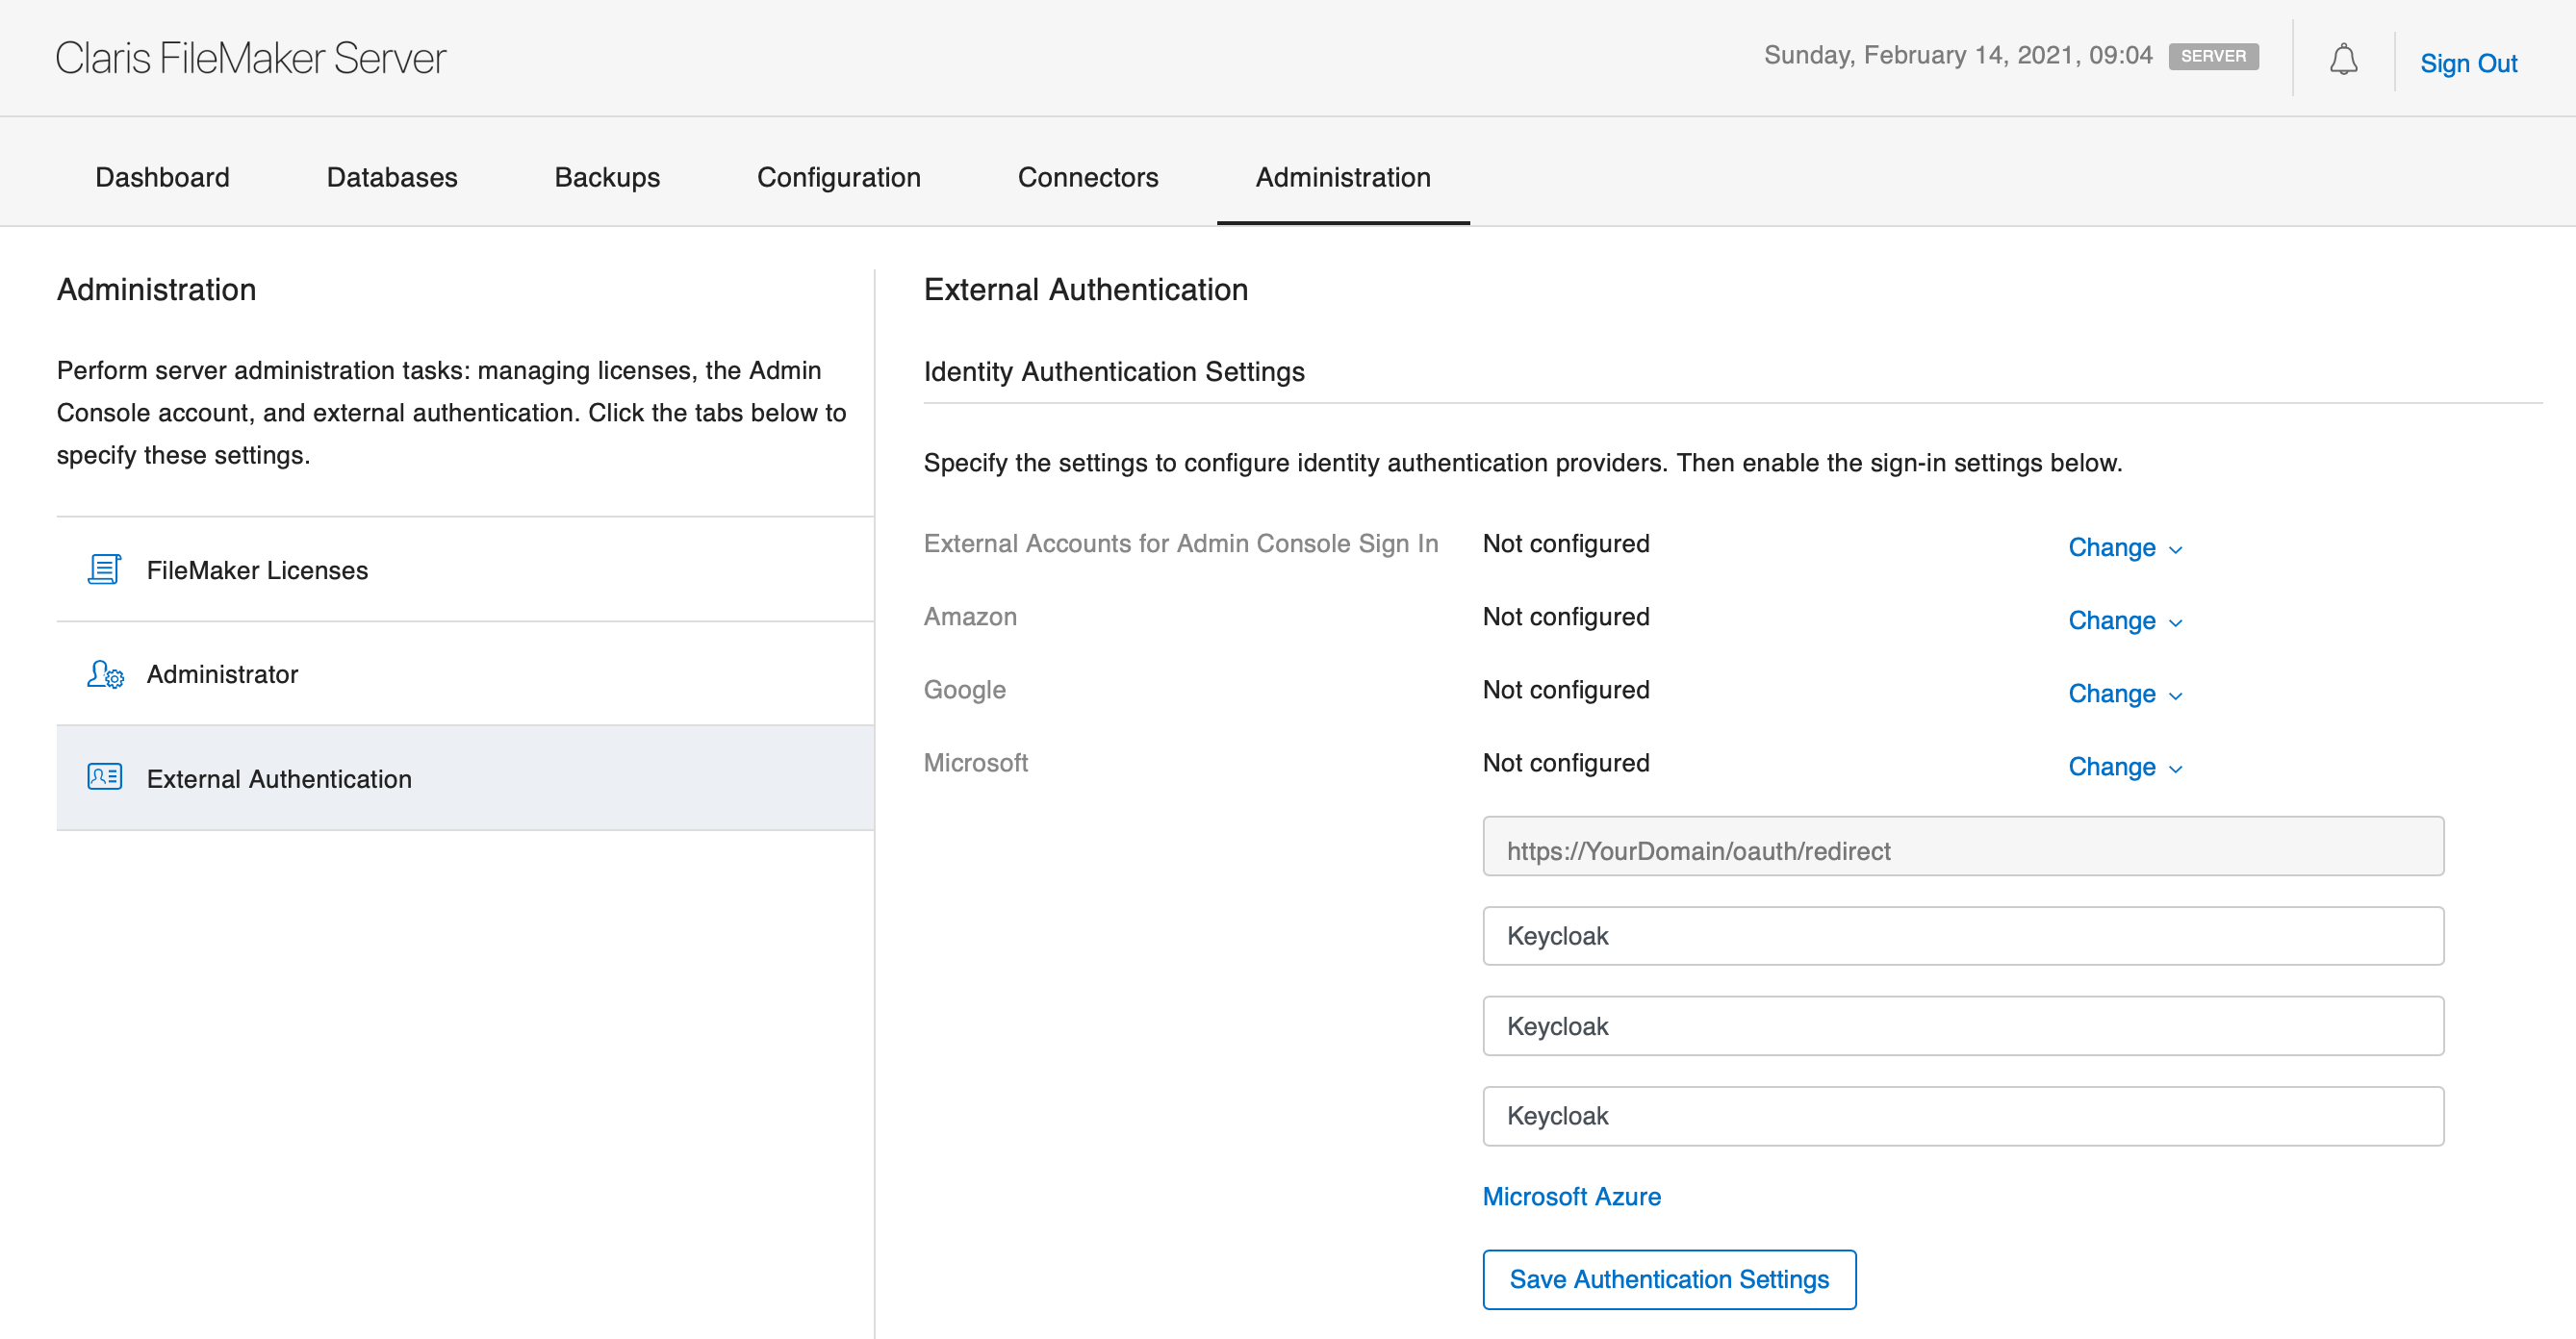Image resolution: width=2576 pixels, height=1339 pixels.
Task: Select the Connectors tab
Action: [1088, 177]
